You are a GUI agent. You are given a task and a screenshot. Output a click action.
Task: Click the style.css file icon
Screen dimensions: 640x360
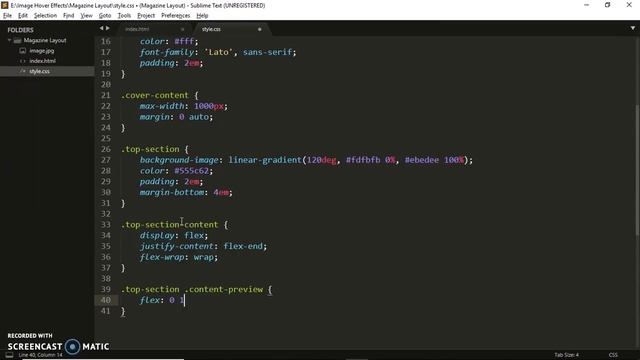tap(22, 71)
